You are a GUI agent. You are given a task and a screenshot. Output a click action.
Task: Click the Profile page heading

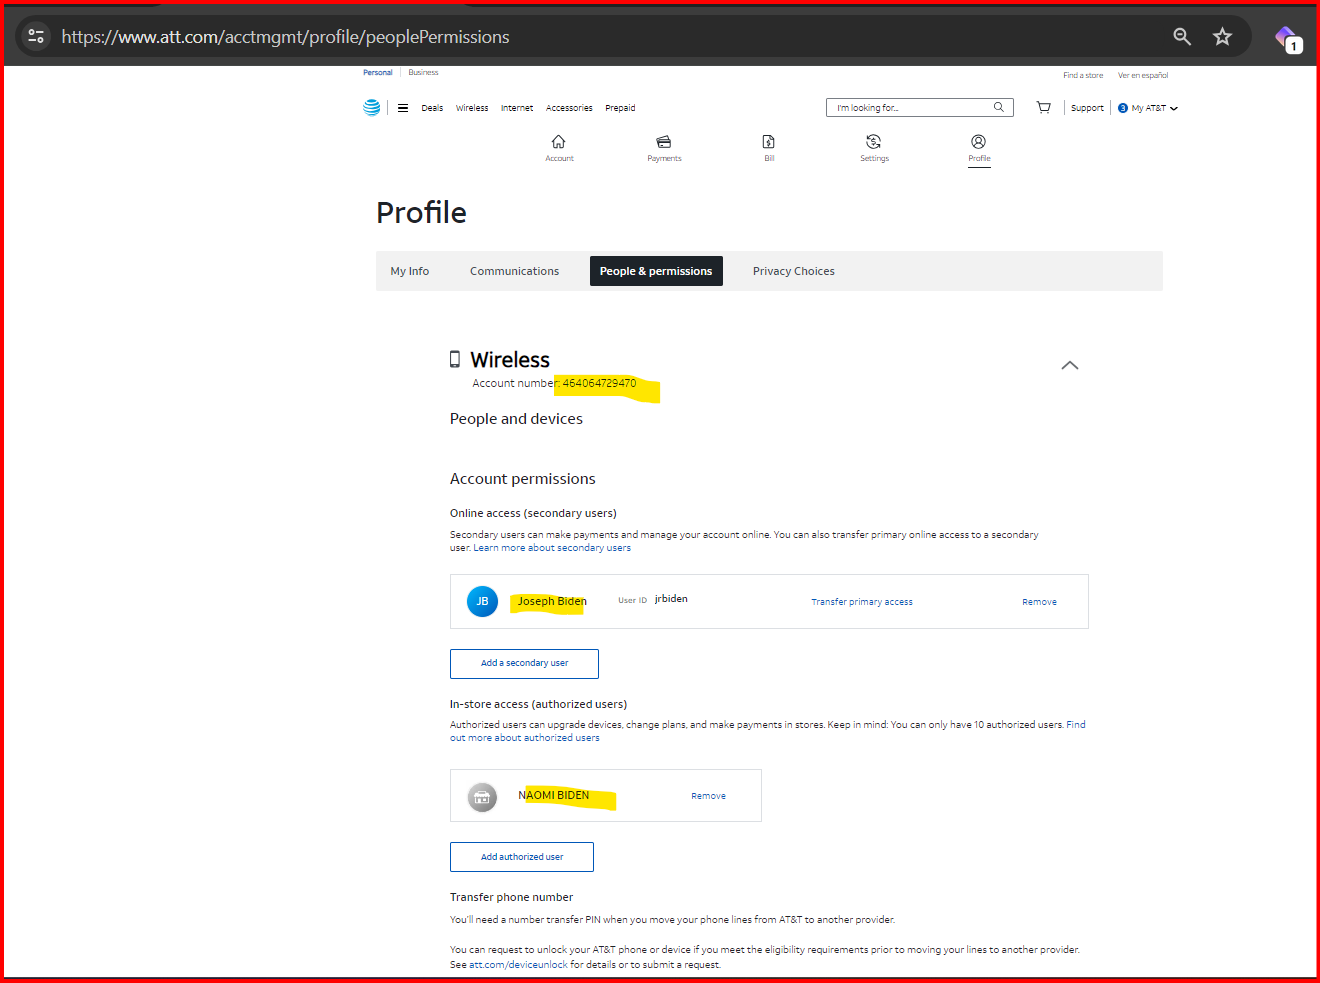421,212
